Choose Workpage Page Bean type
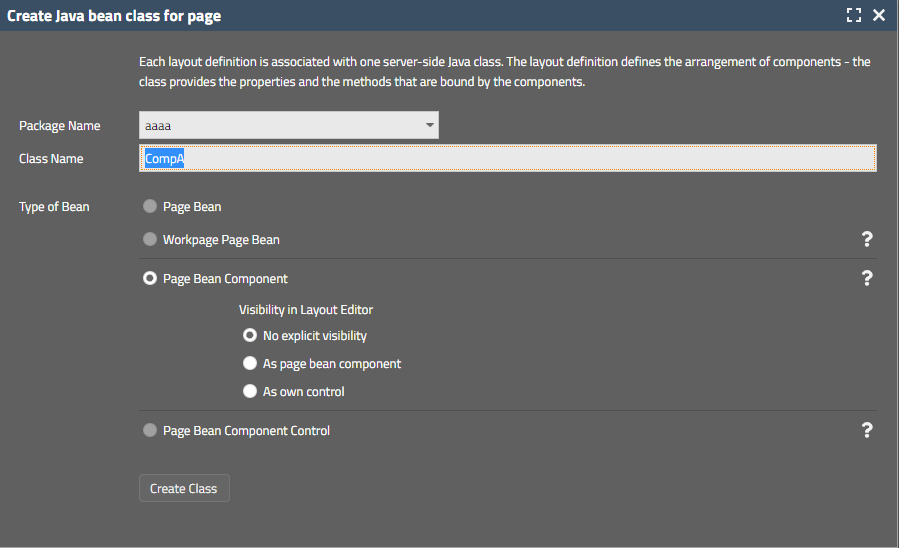 [150, 240]
